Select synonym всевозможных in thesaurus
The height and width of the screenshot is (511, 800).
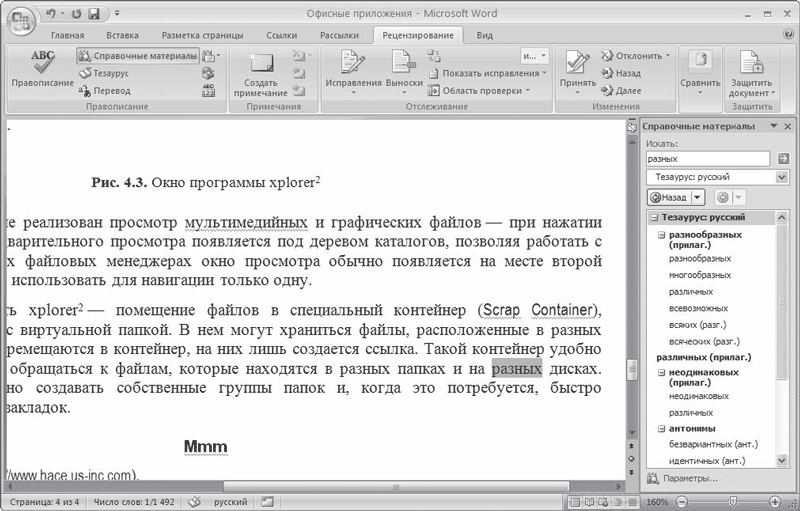pyautogui.click(x=698, y=309)
